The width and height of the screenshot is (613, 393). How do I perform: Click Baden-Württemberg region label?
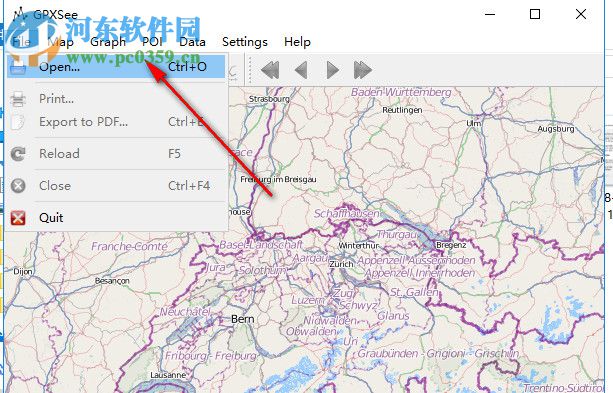click(401, 92)
